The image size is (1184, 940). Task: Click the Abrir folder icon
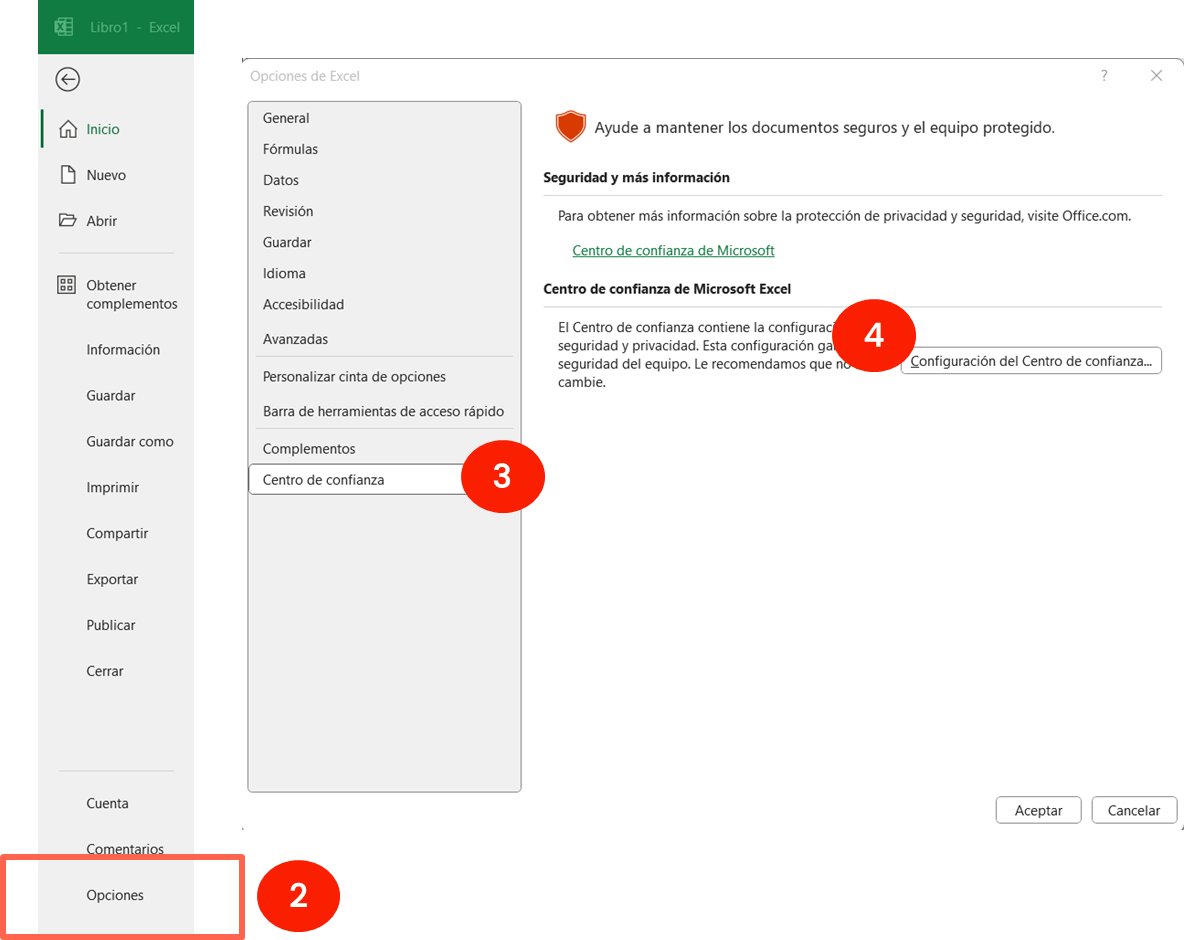coord(68,220)
